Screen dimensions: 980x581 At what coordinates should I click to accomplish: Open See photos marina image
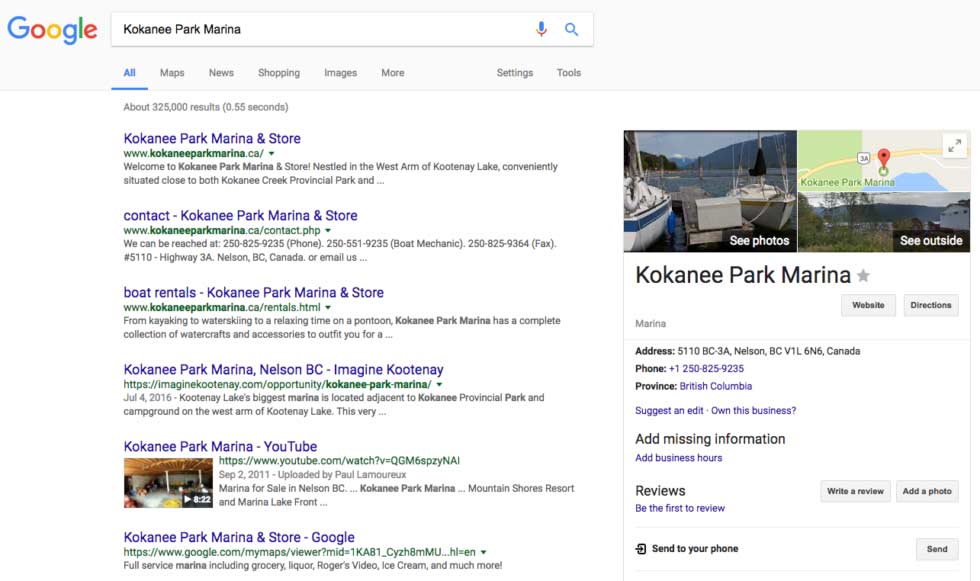tap(711, 191)
